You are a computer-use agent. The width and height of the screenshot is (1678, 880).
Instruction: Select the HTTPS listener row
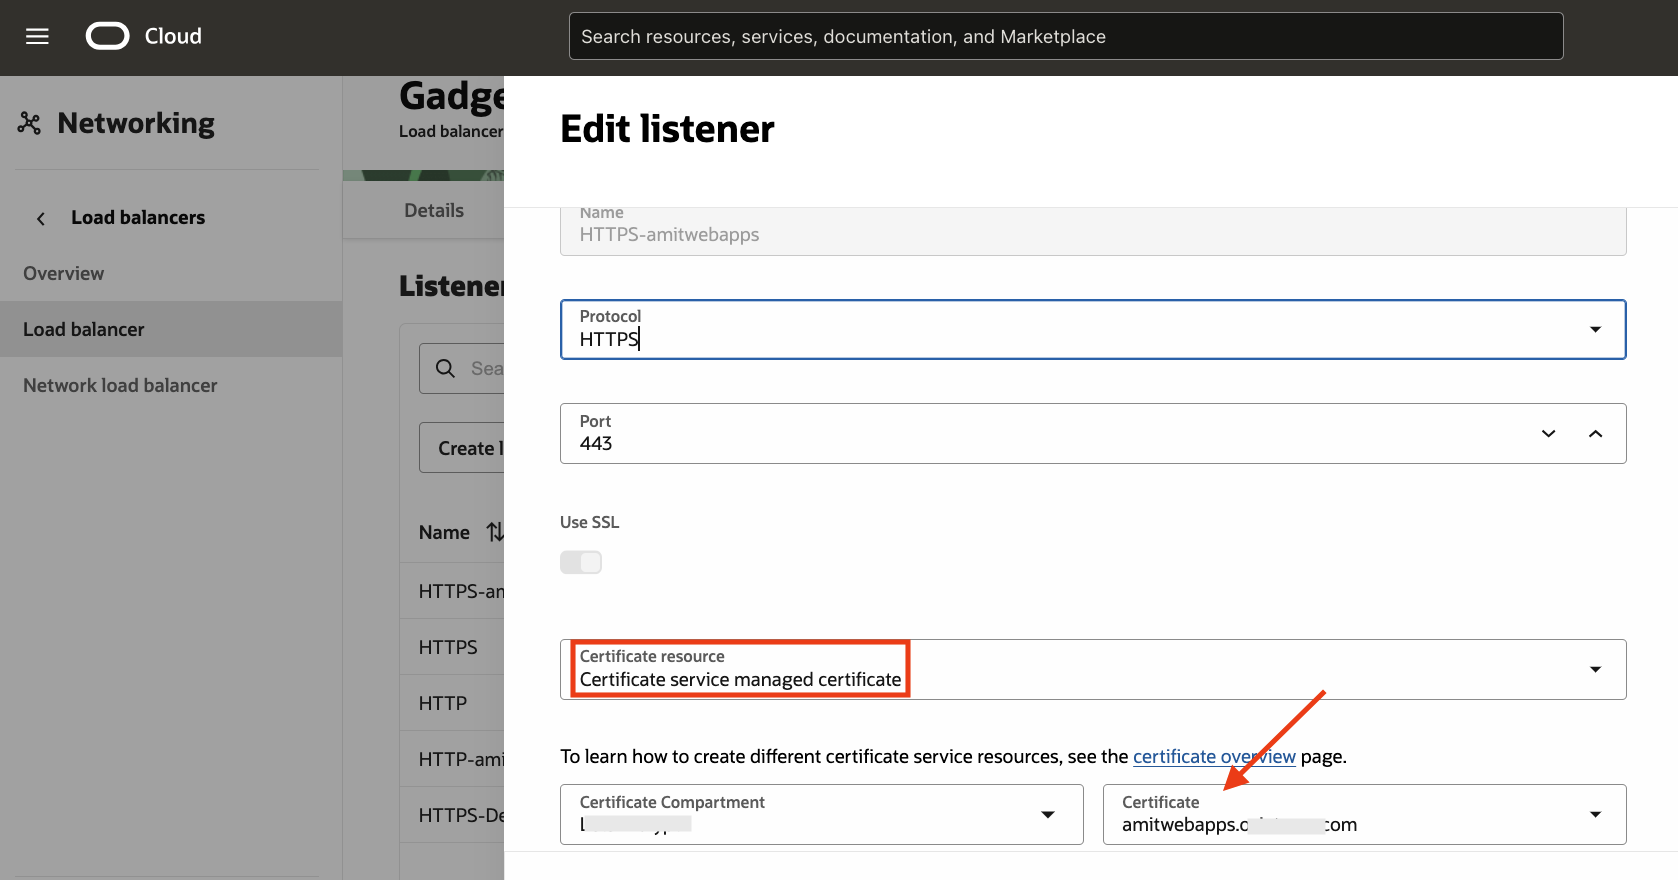[452, 647]
